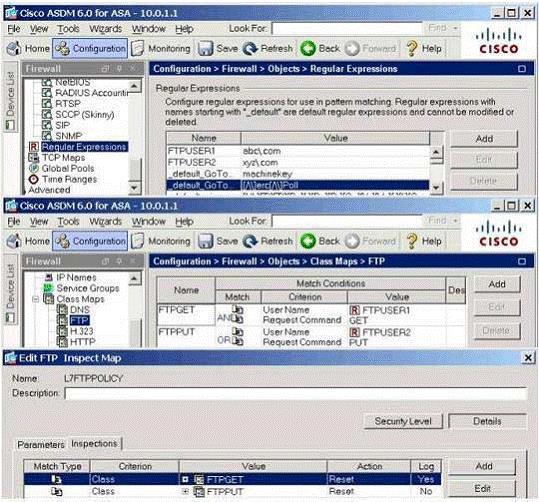Select the FTPUSER2 regular expression row
This screenshot has height=502, width=539.
[x=298, y=162]
